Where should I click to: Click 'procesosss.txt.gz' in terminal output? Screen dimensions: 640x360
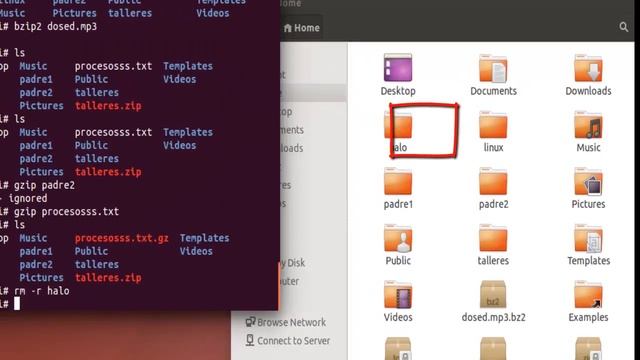[x=121, y=238]
